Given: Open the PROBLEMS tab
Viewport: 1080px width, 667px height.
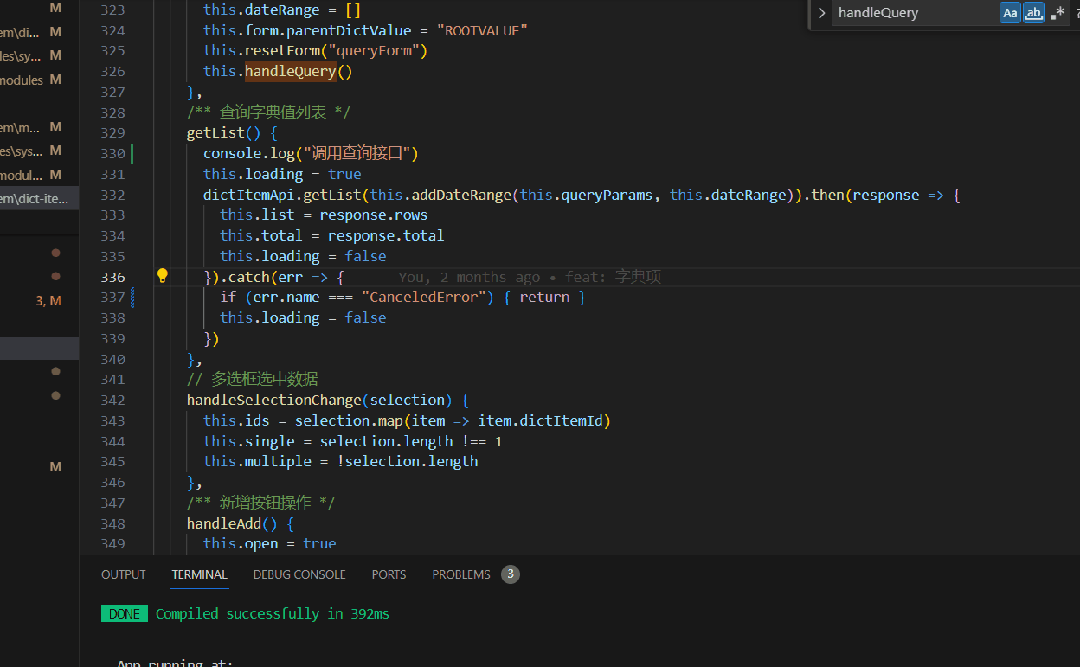Looking at the screenshot, I should 461,575.
